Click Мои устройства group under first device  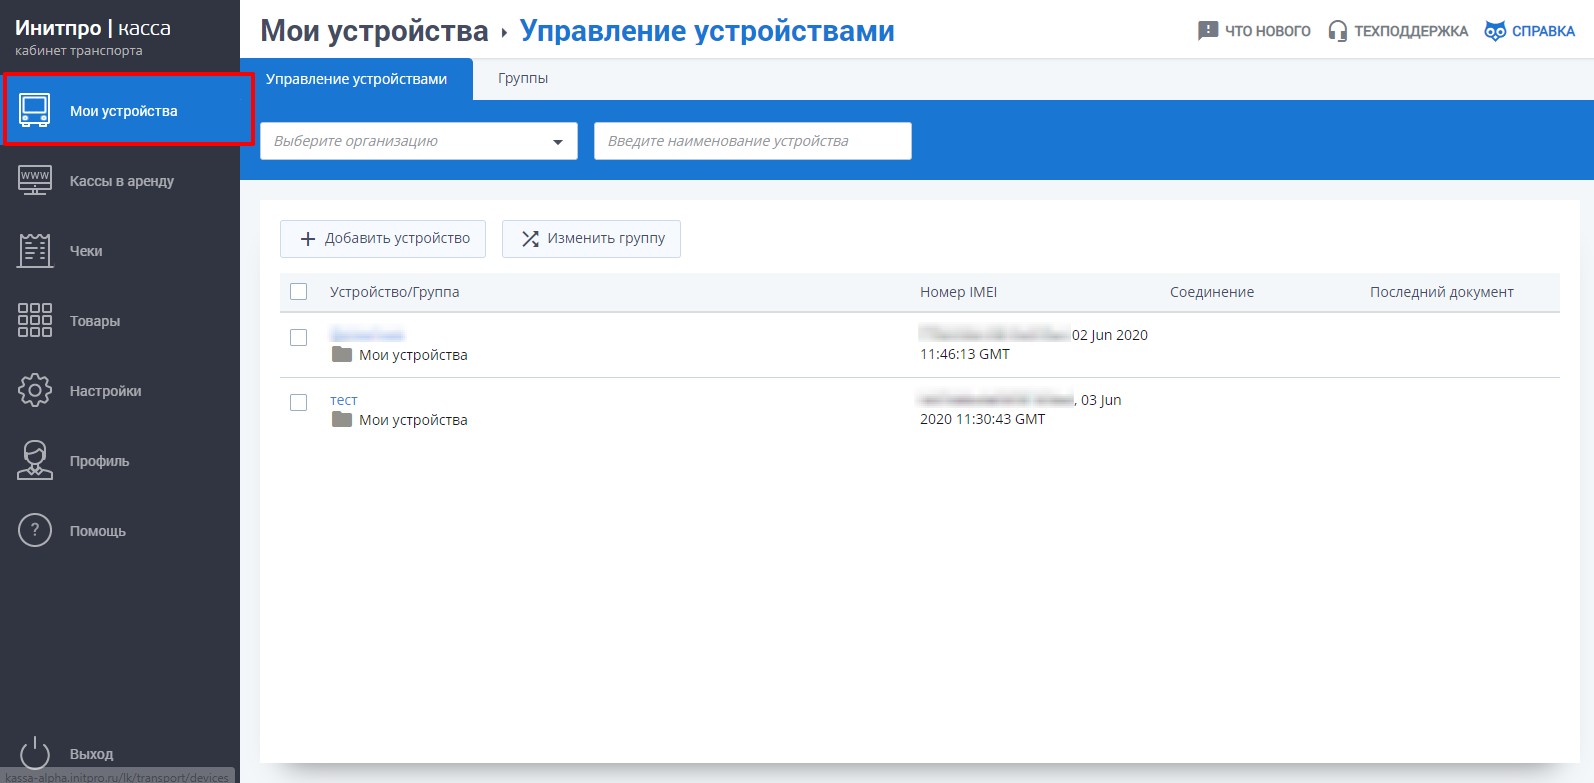413,355
